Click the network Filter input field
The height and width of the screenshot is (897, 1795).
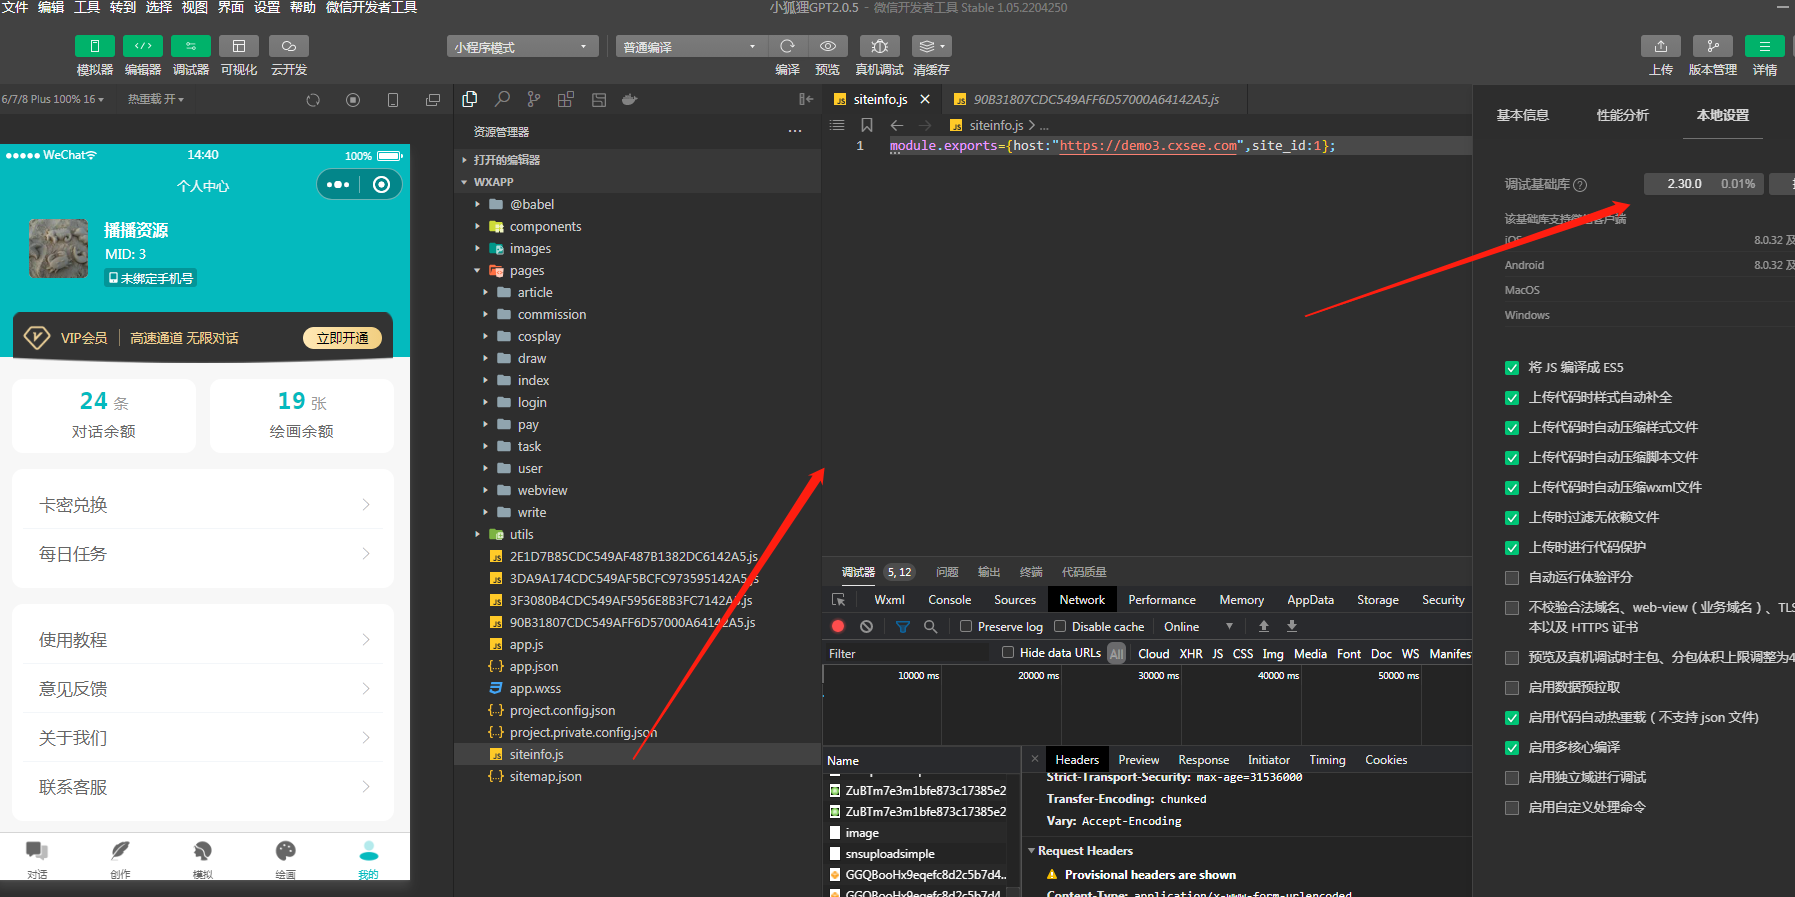(x=908, y=654)
